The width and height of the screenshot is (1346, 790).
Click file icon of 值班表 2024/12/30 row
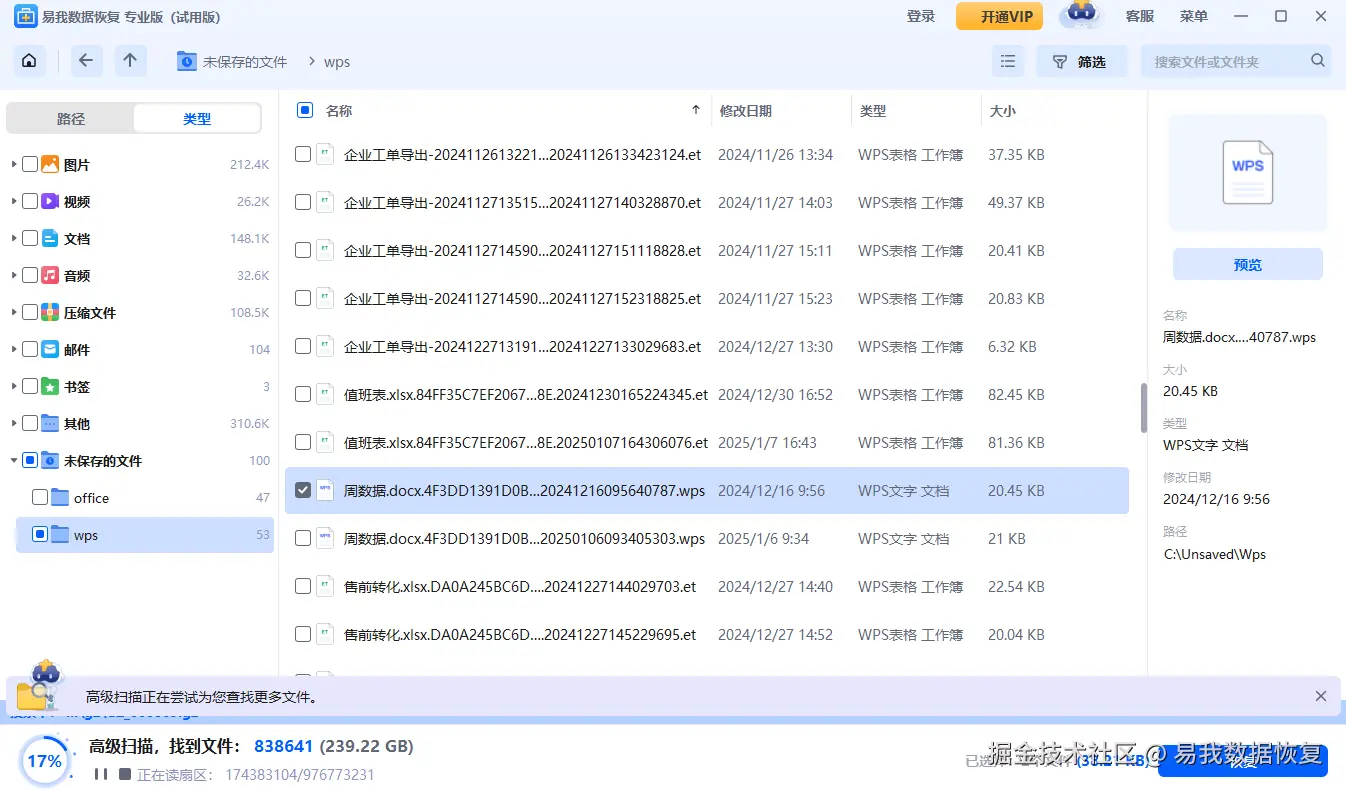click(x=325, y=394)
